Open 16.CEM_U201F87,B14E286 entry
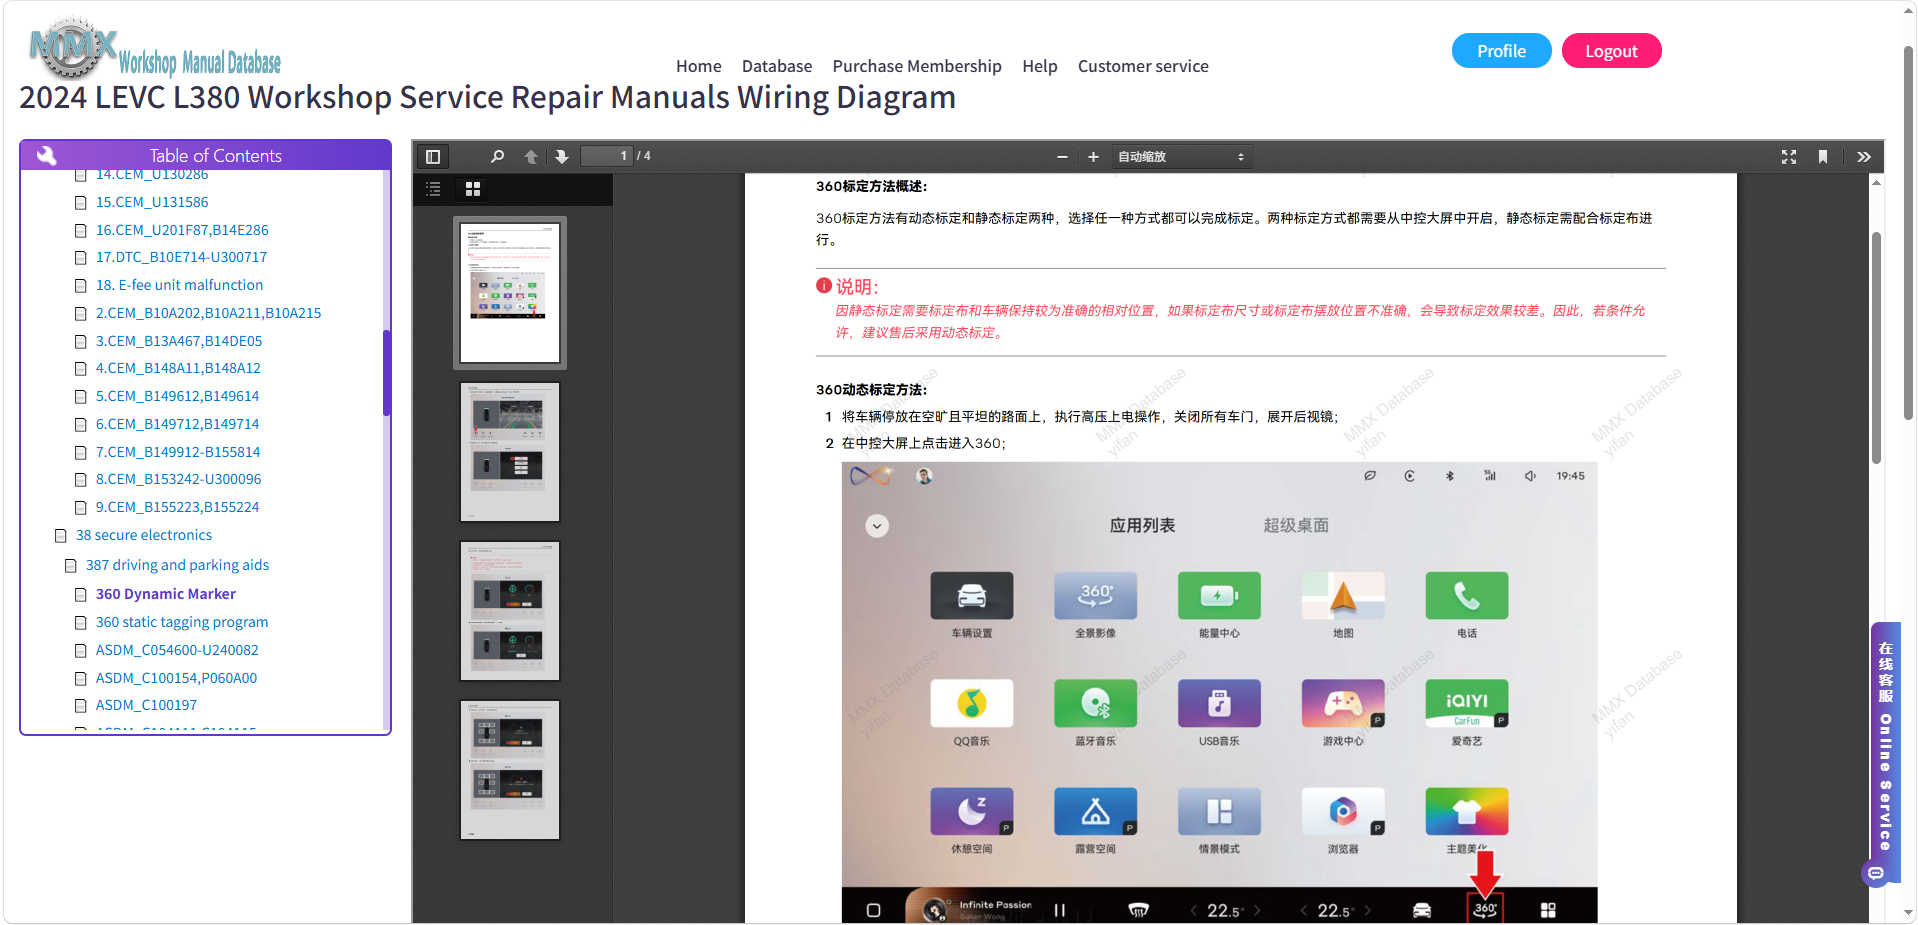This screenshot has height=925, width=1918. point(182,230)
